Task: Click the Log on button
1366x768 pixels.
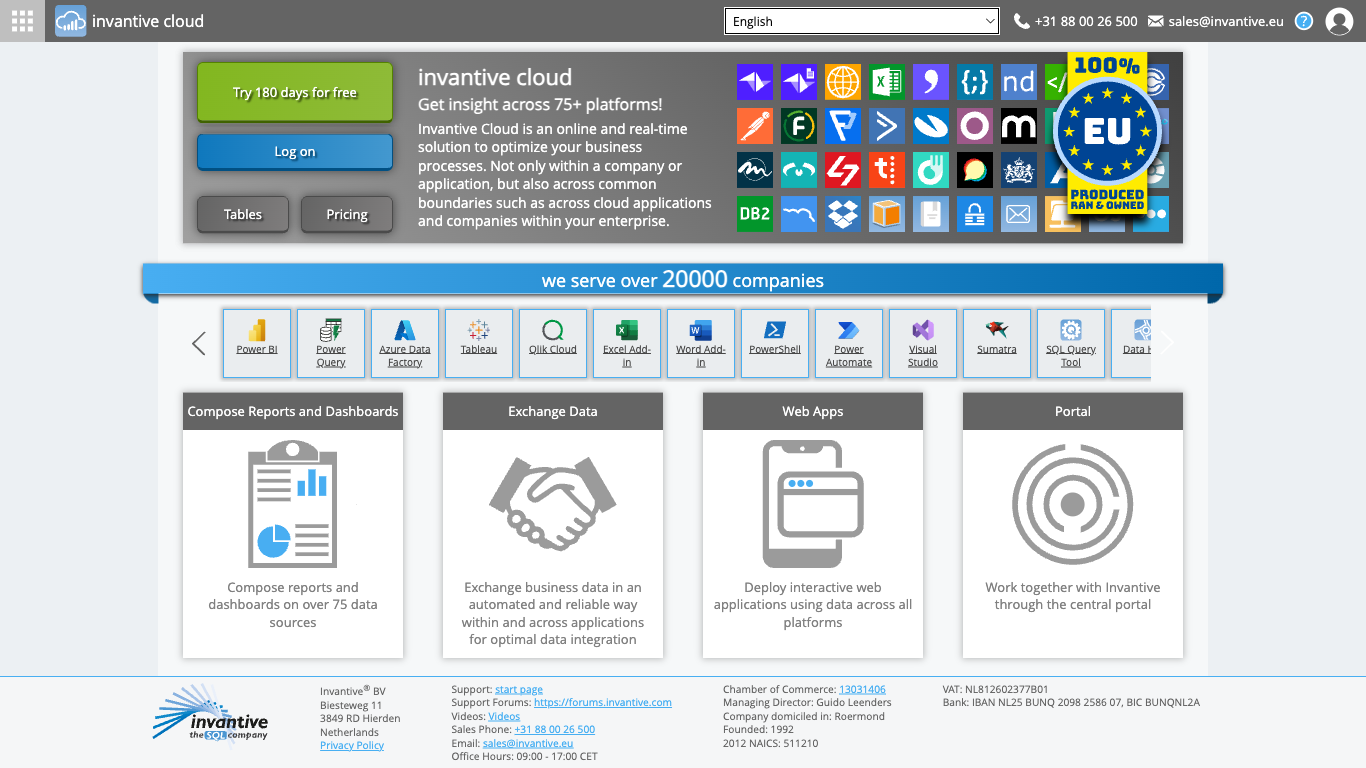Action: pyautogui.click(x=295, y=152)
